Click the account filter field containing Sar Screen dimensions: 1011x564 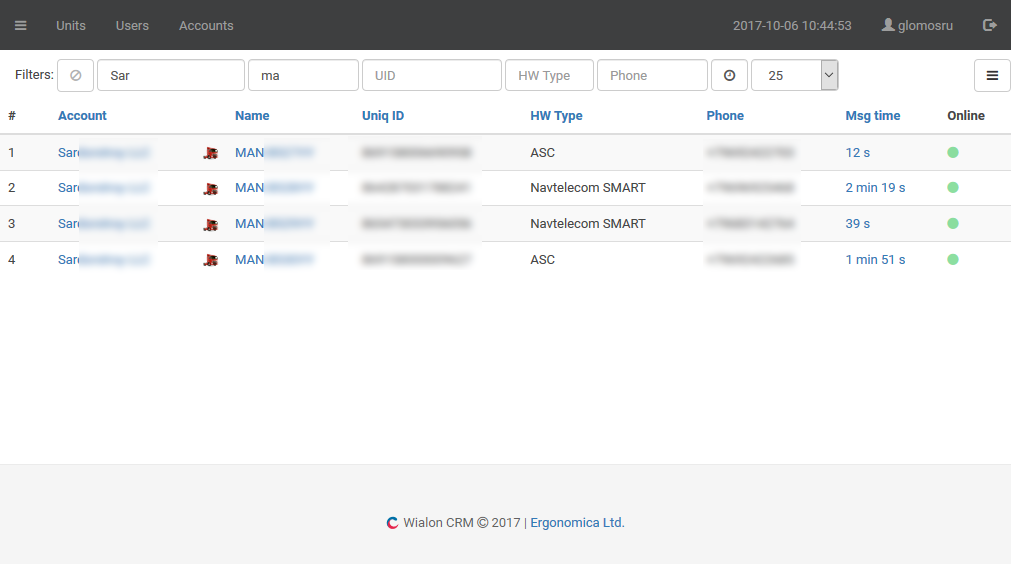(x=170, y=75)
